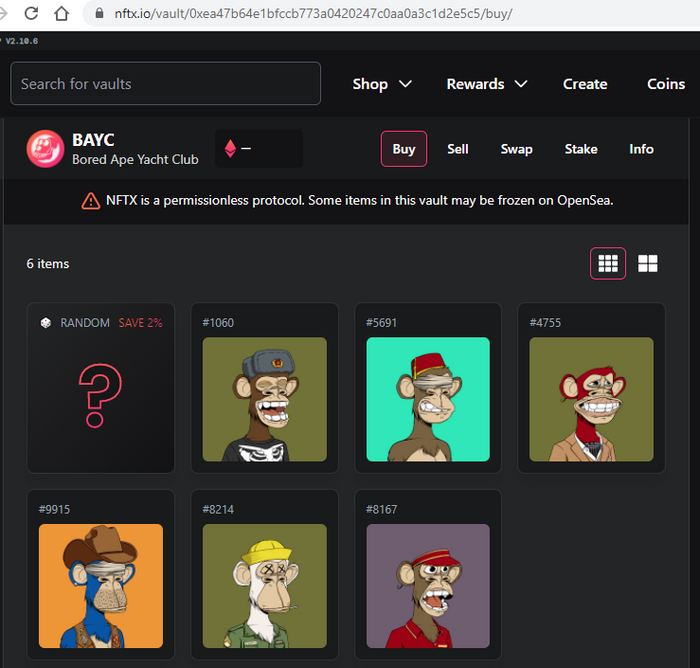
Task: Switch to the large grid view
Action: 647,263
